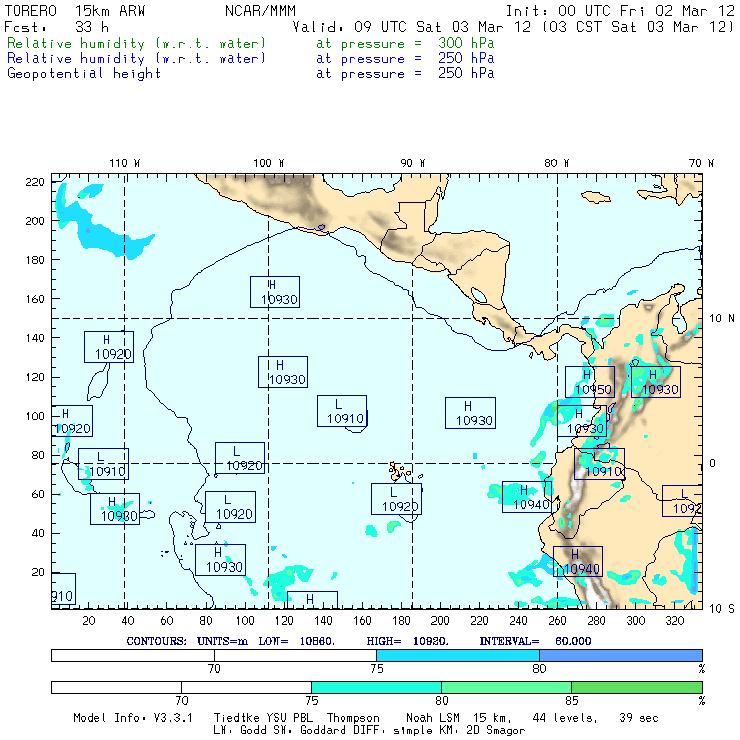The width and height of the screenshot is (740, 740).
Task: Click the 'CONTOURS: UNITS=m' caption
Action: tap(187, 641)
